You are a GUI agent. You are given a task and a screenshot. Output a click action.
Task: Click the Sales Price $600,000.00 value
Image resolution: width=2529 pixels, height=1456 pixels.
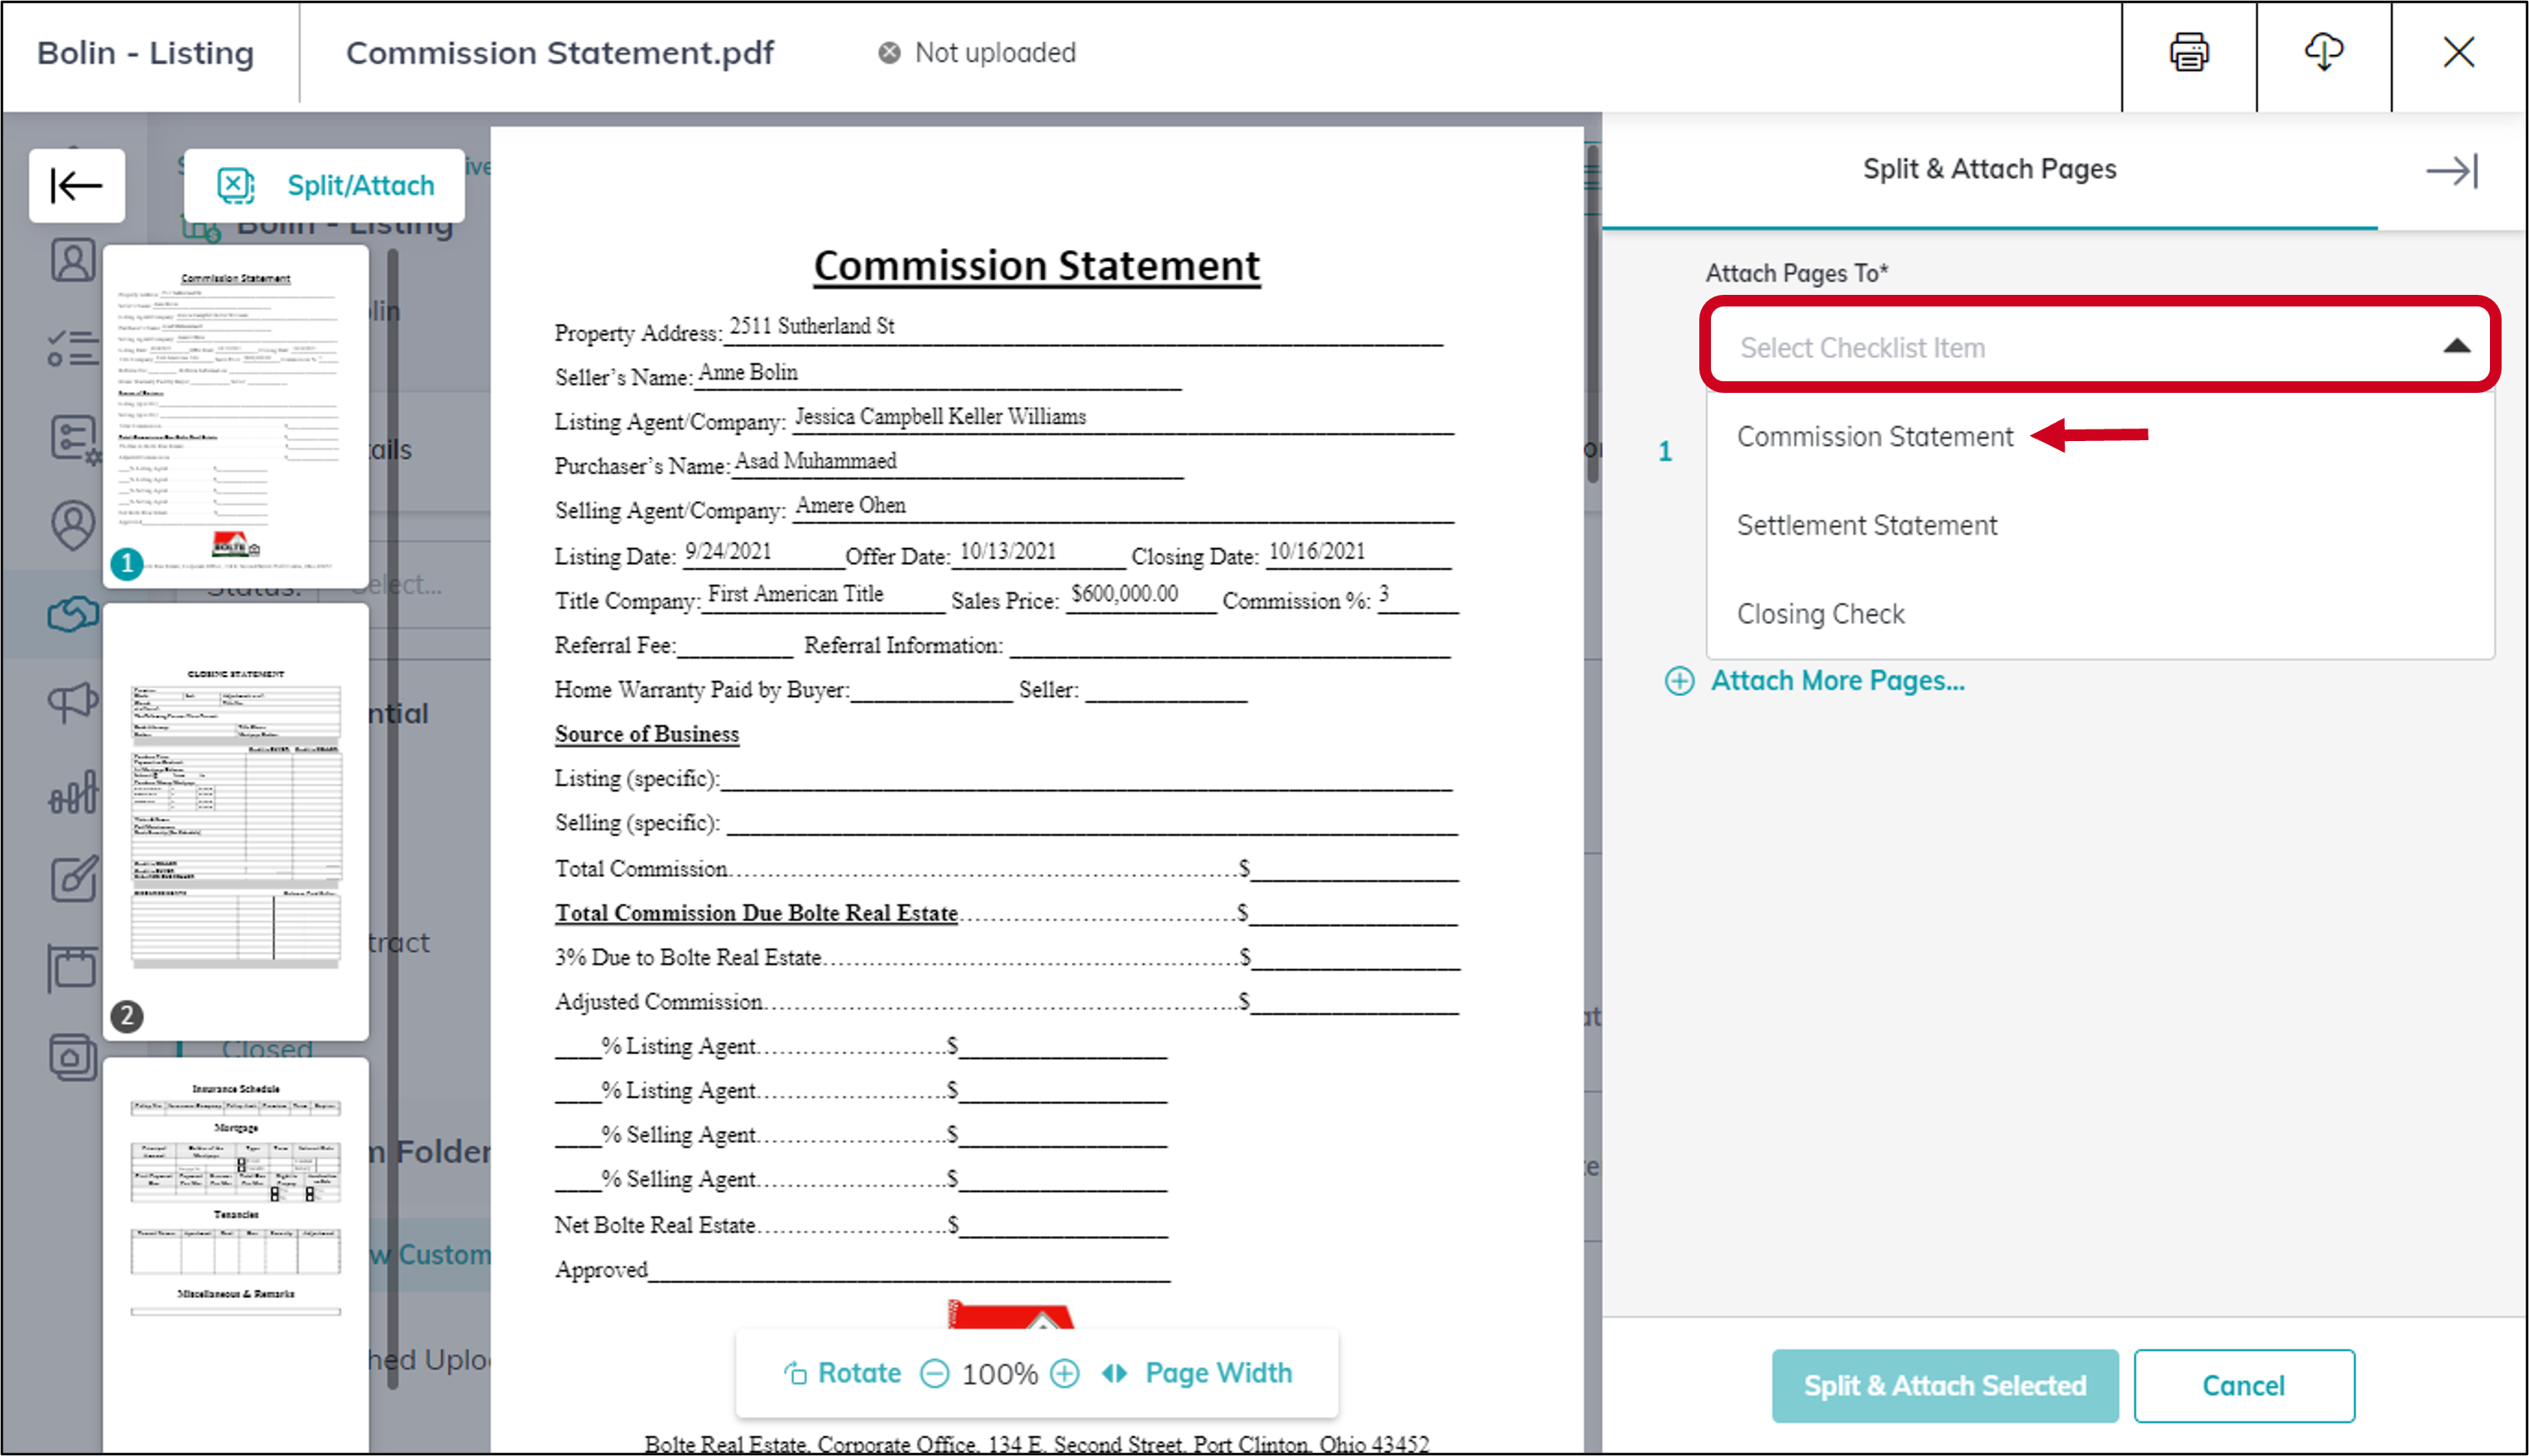pyautogui.click(x=1125, y=593)
